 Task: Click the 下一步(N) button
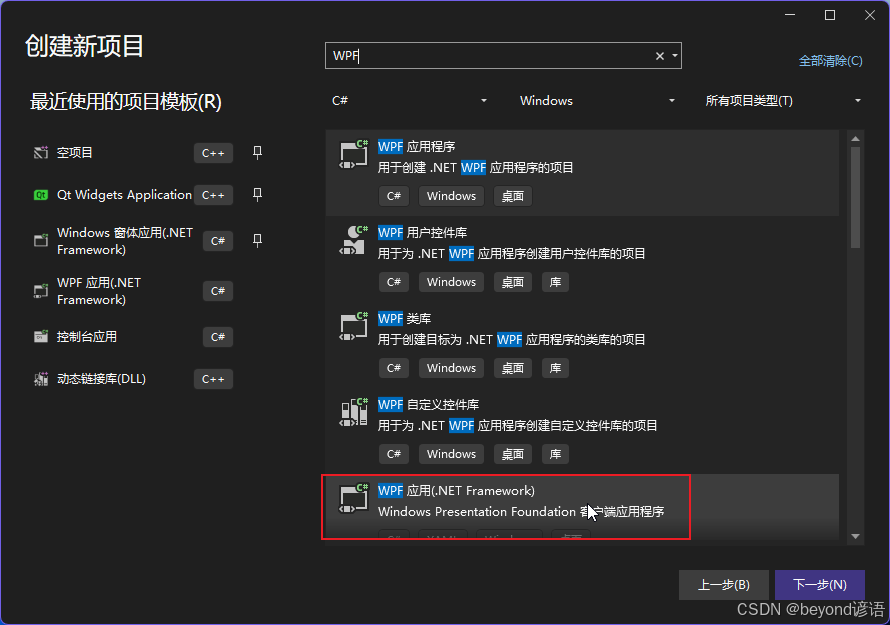tap(820, 585)
